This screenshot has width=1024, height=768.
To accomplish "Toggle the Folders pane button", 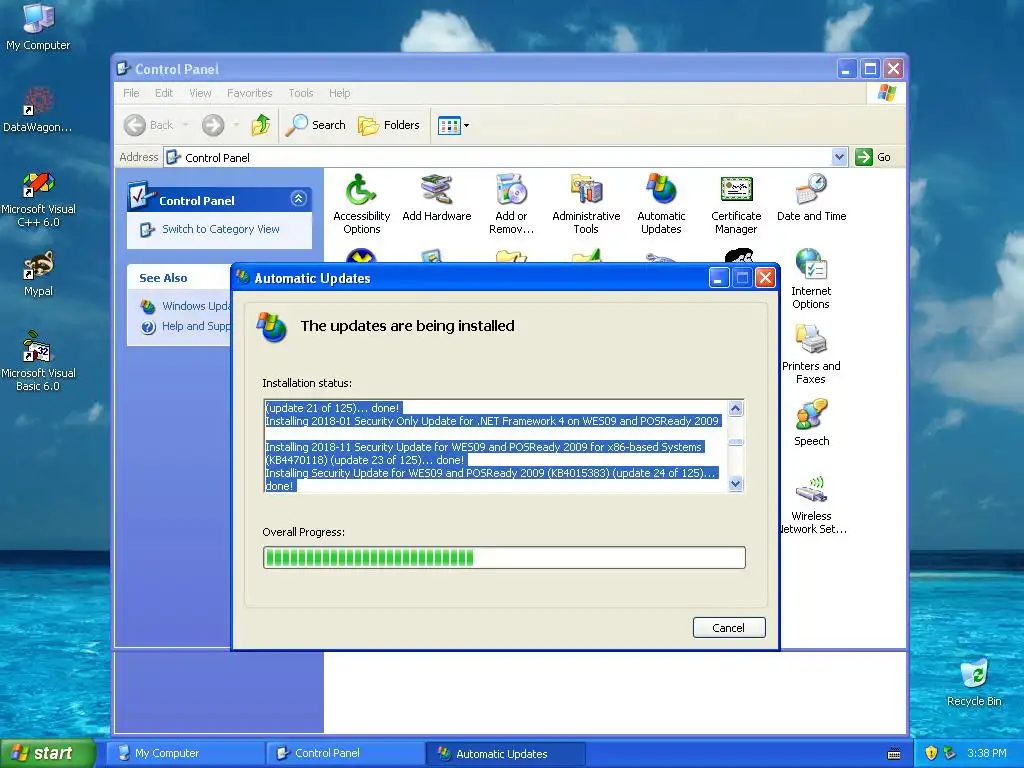I will point(389,125).
